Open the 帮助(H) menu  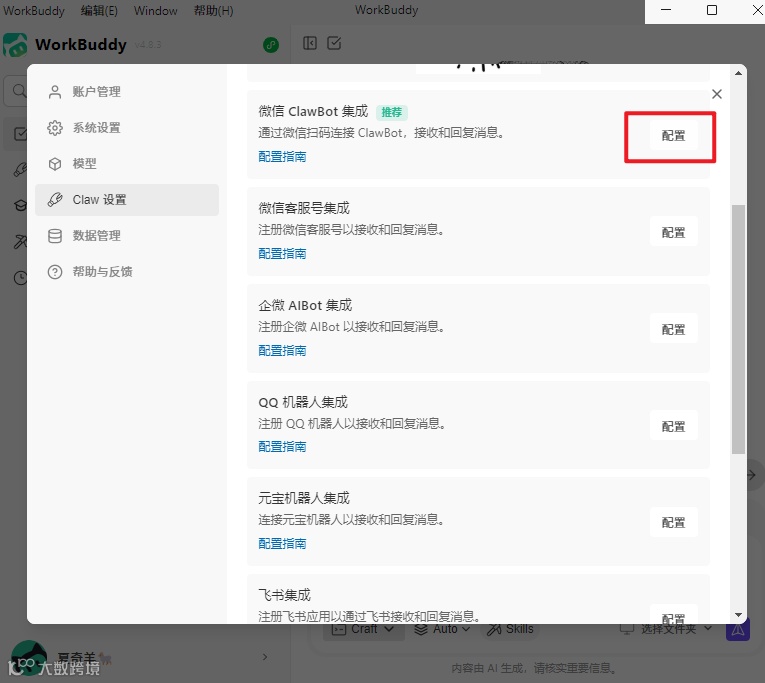click(213, 11)
